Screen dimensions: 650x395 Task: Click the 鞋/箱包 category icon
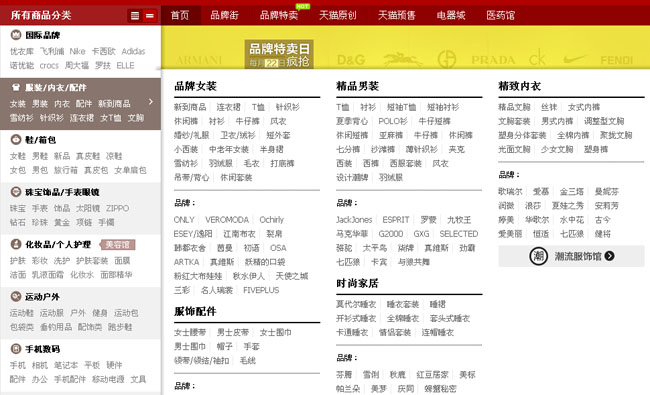coord(16,140)
